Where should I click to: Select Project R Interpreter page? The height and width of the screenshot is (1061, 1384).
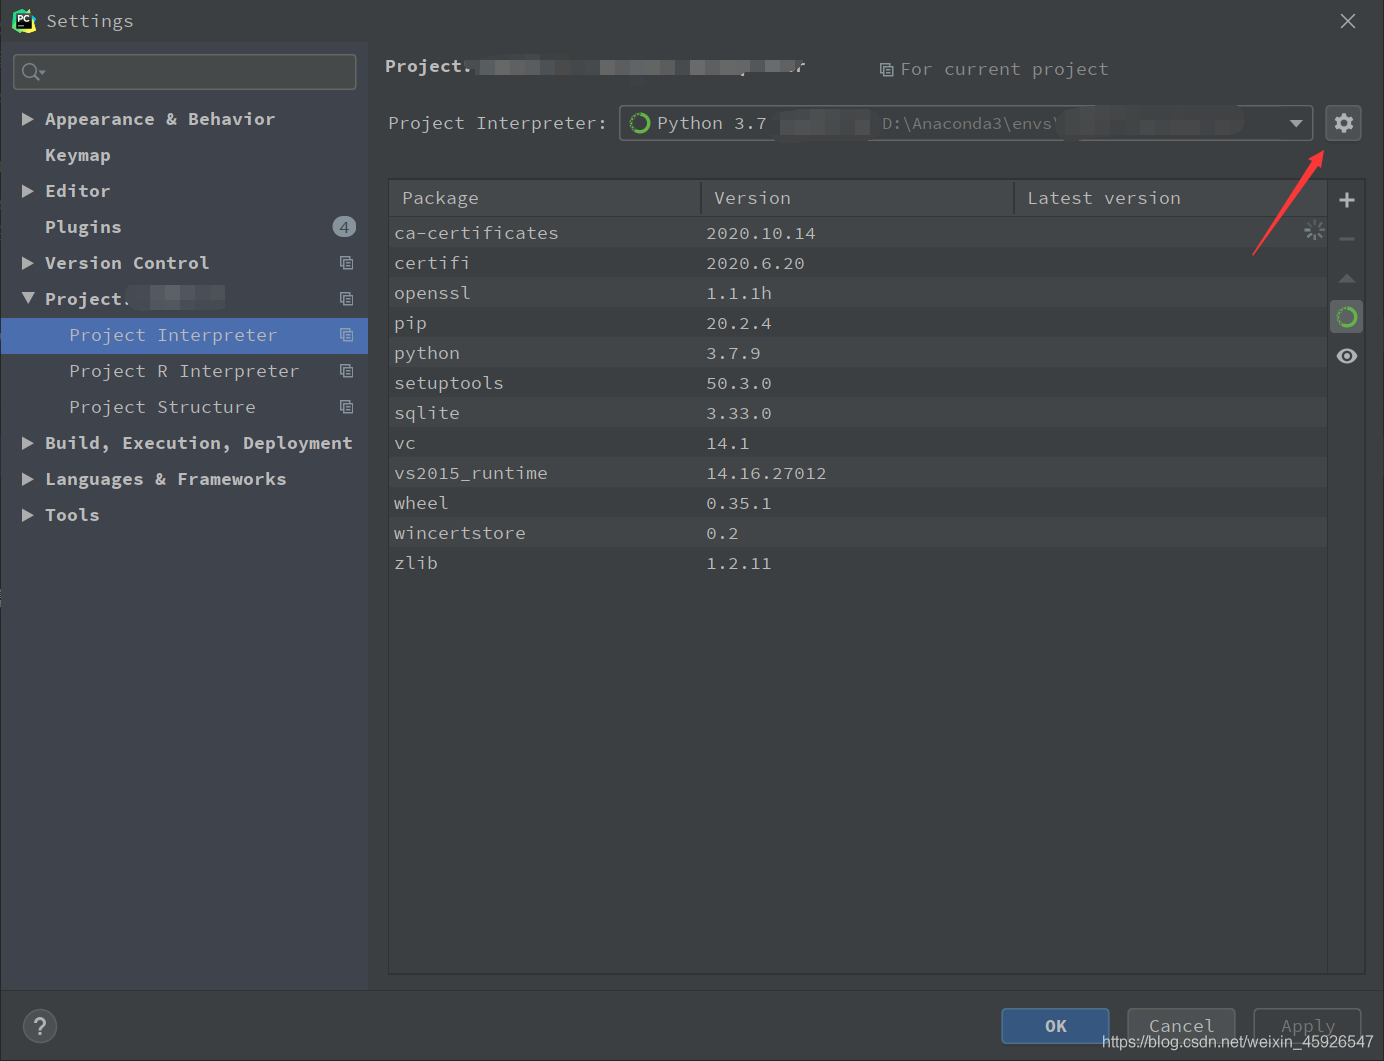[184, 371]
